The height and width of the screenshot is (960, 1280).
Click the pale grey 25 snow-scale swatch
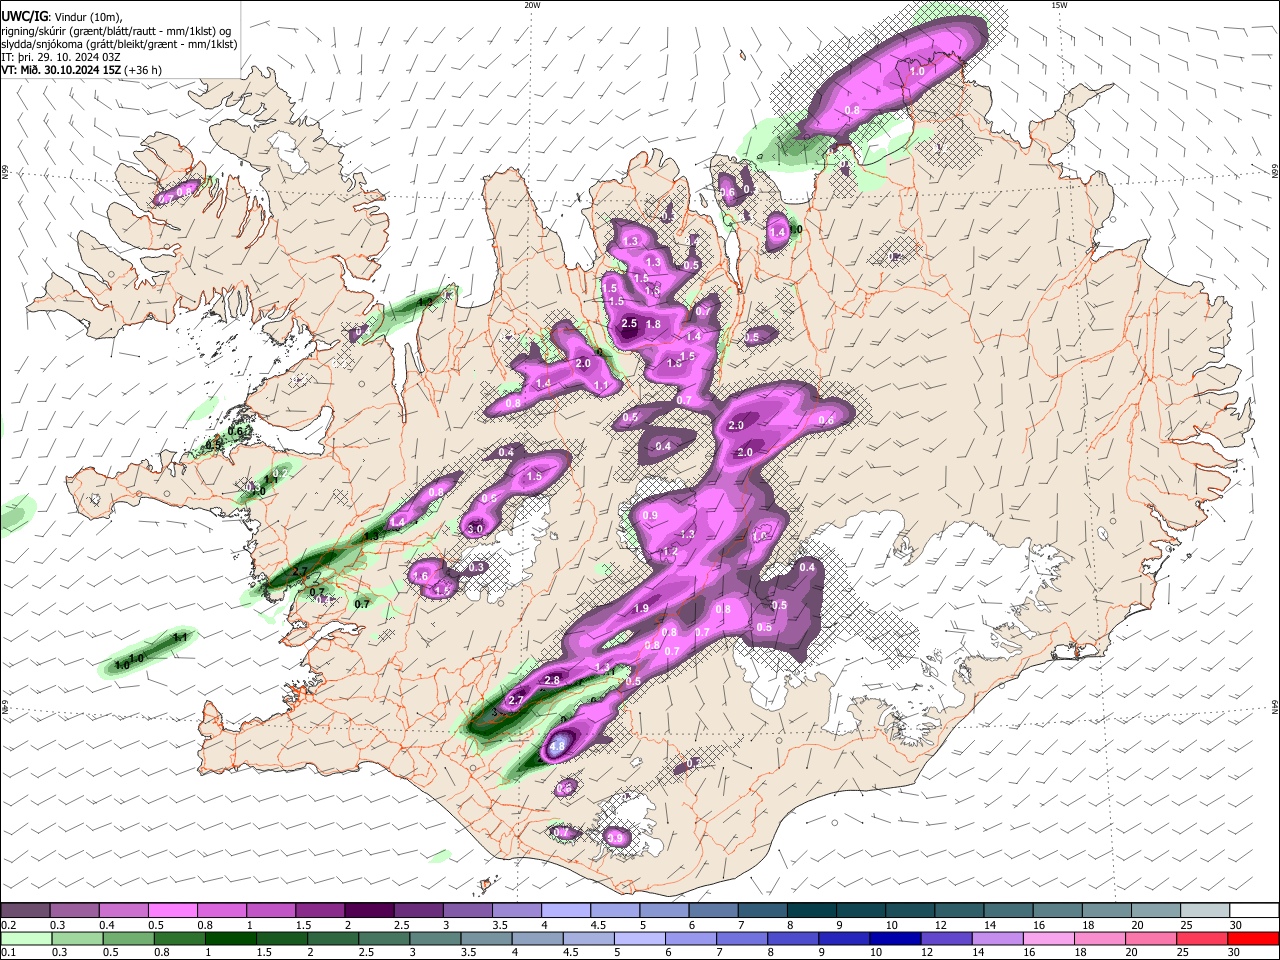(1204, 911)
